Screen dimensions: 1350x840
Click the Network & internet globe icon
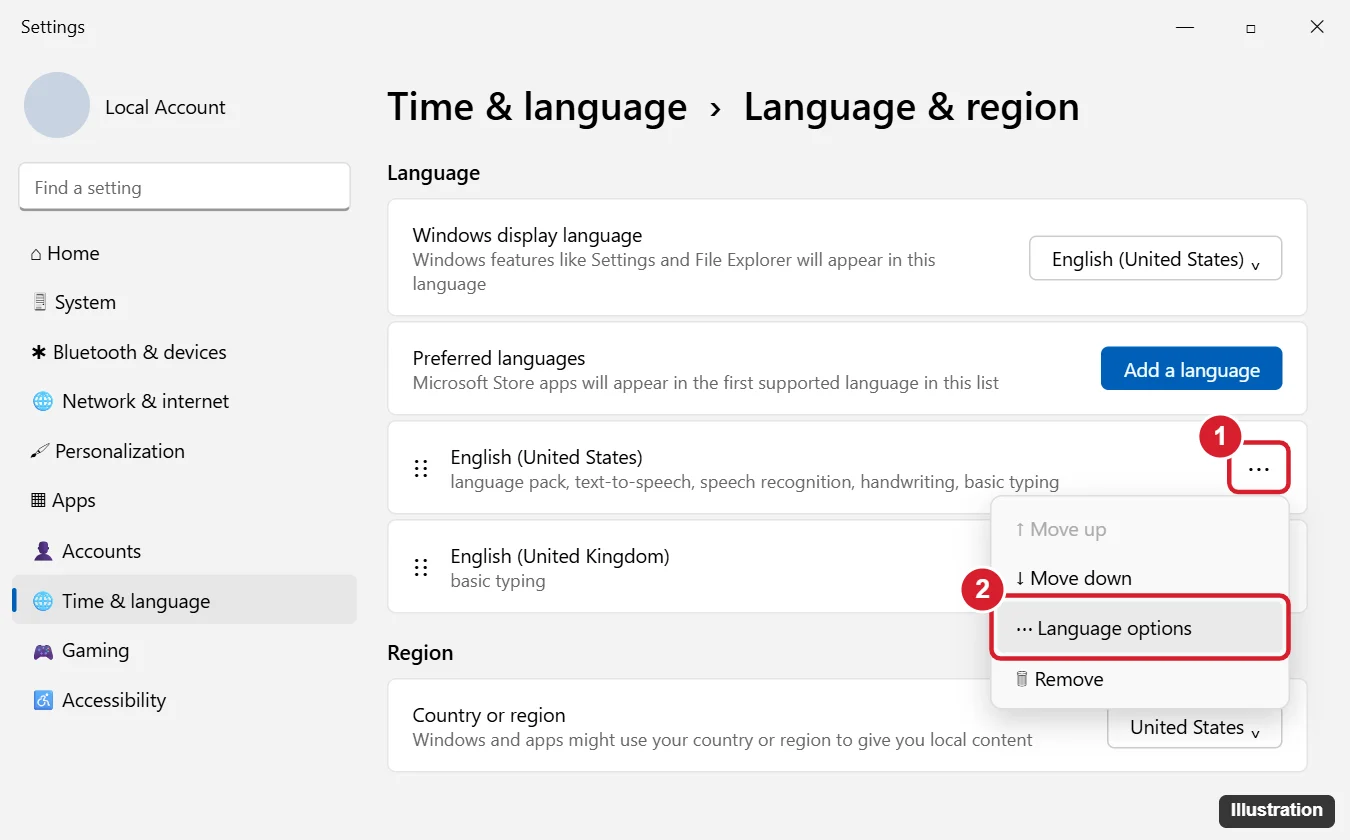43,401
